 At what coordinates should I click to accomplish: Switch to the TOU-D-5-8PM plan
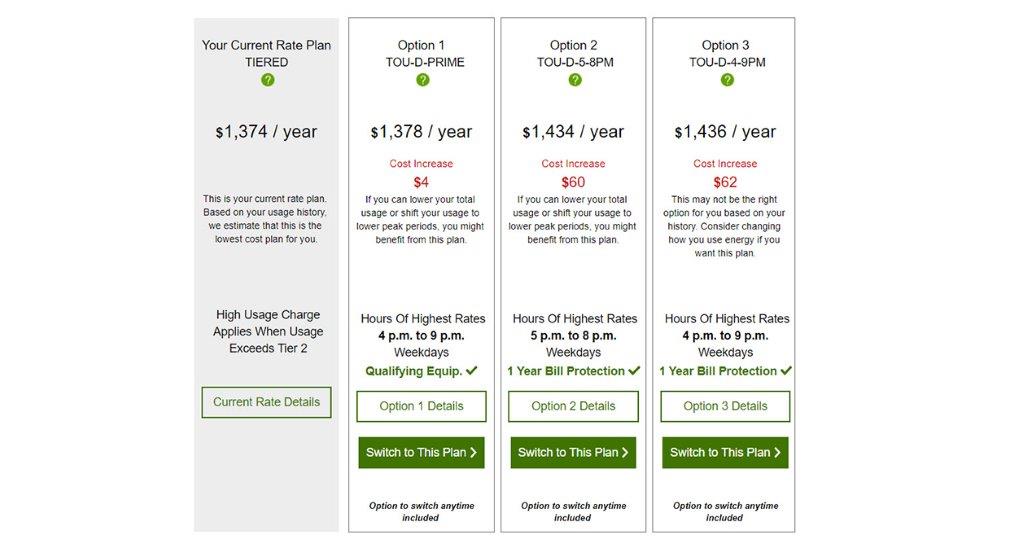coord(573,452)
